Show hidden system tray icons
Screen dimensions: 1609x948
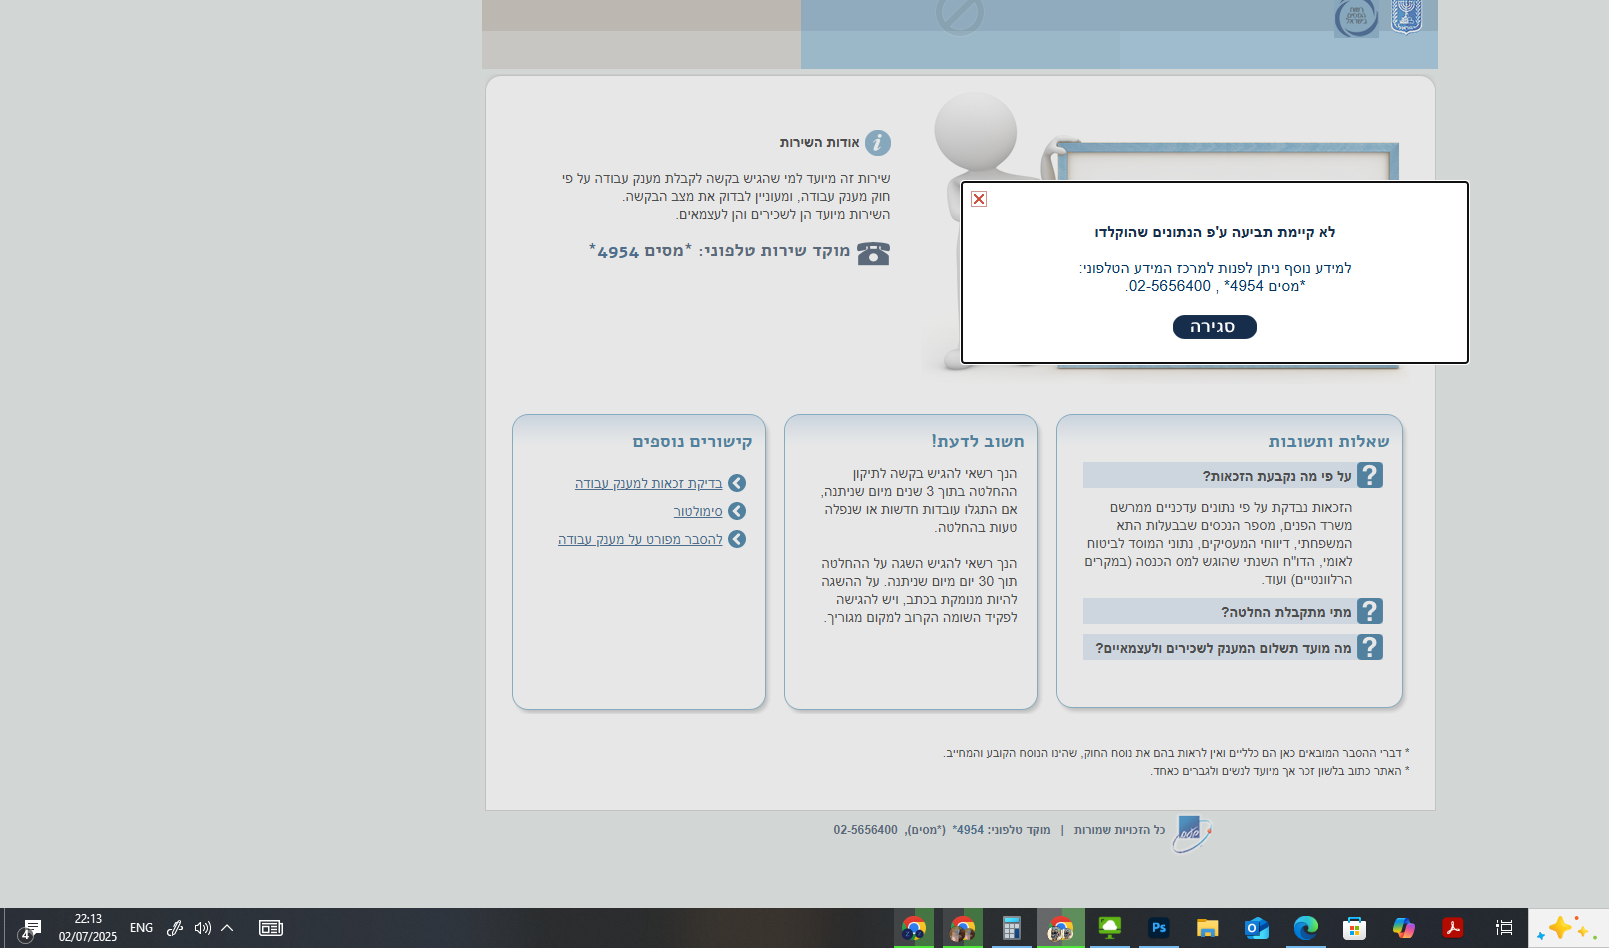pos(227,928)
